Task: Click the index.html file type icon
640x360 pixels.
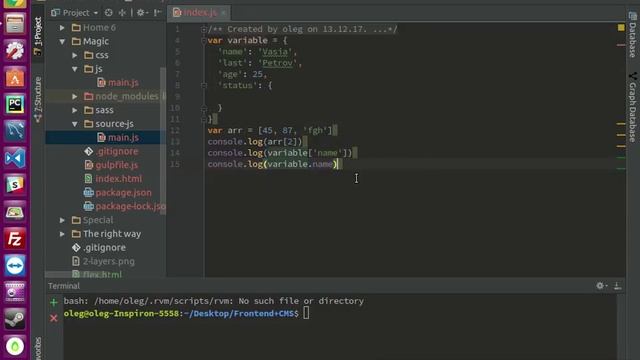Action: click(89, 179)
